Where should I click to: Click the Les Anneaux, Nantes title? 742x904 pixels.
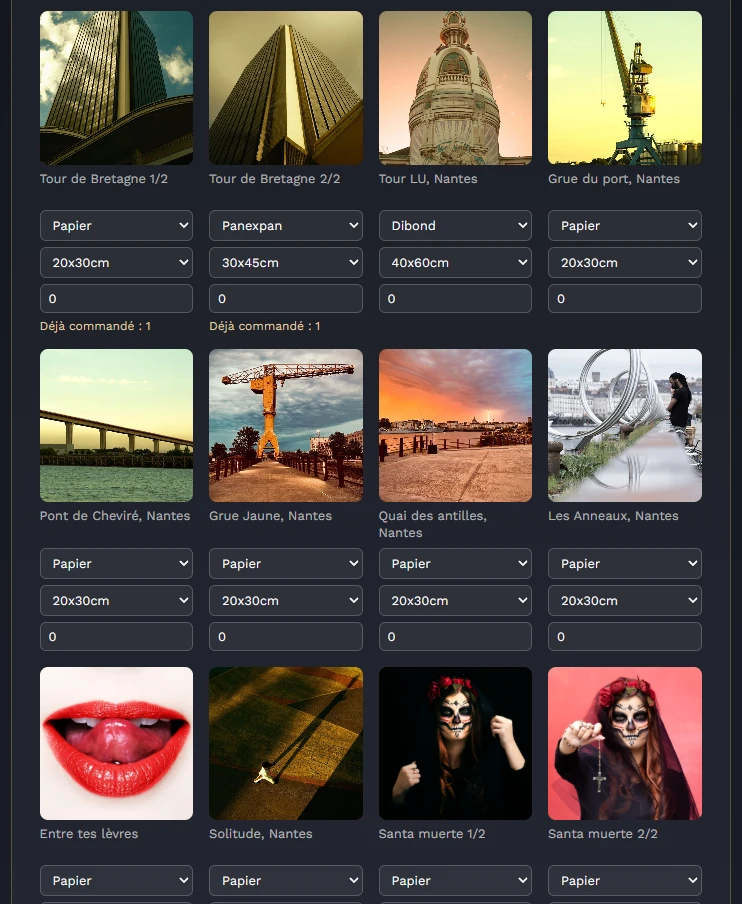pos(613,516)
